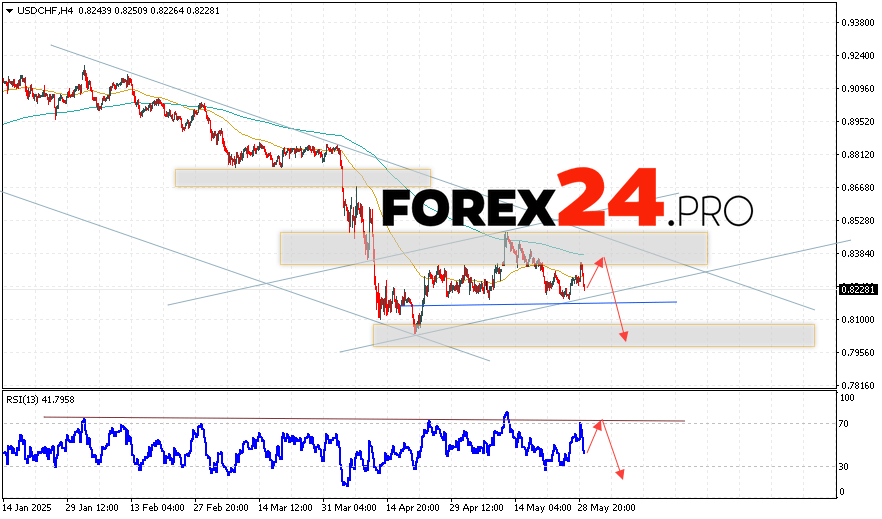Click the small triangle before USDCHF,H4

tap(7, 10)
